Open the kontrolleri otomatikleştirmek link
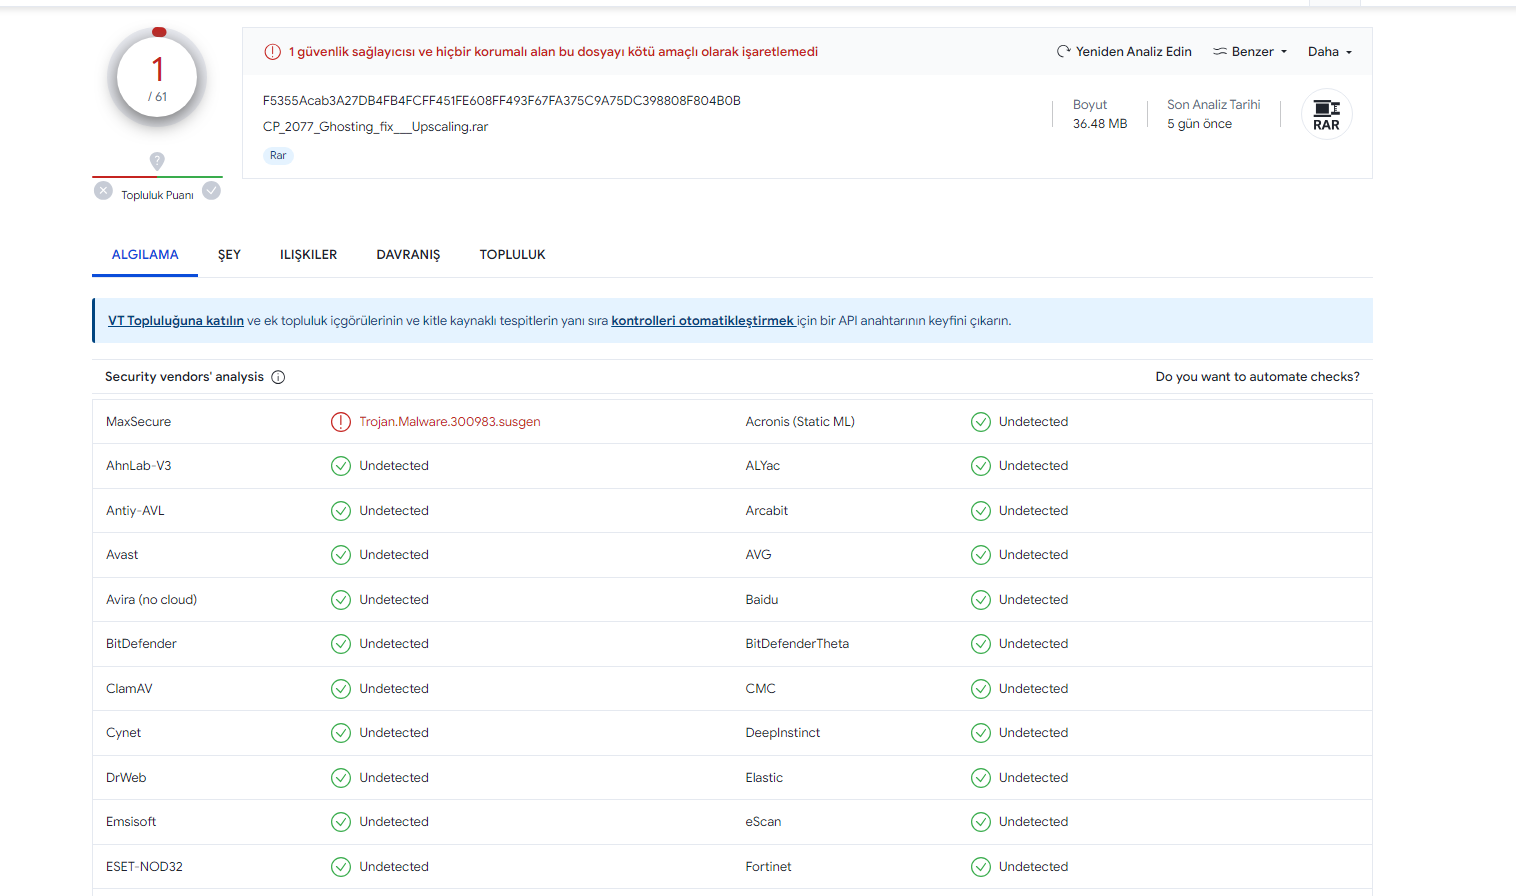 [702, 321]
